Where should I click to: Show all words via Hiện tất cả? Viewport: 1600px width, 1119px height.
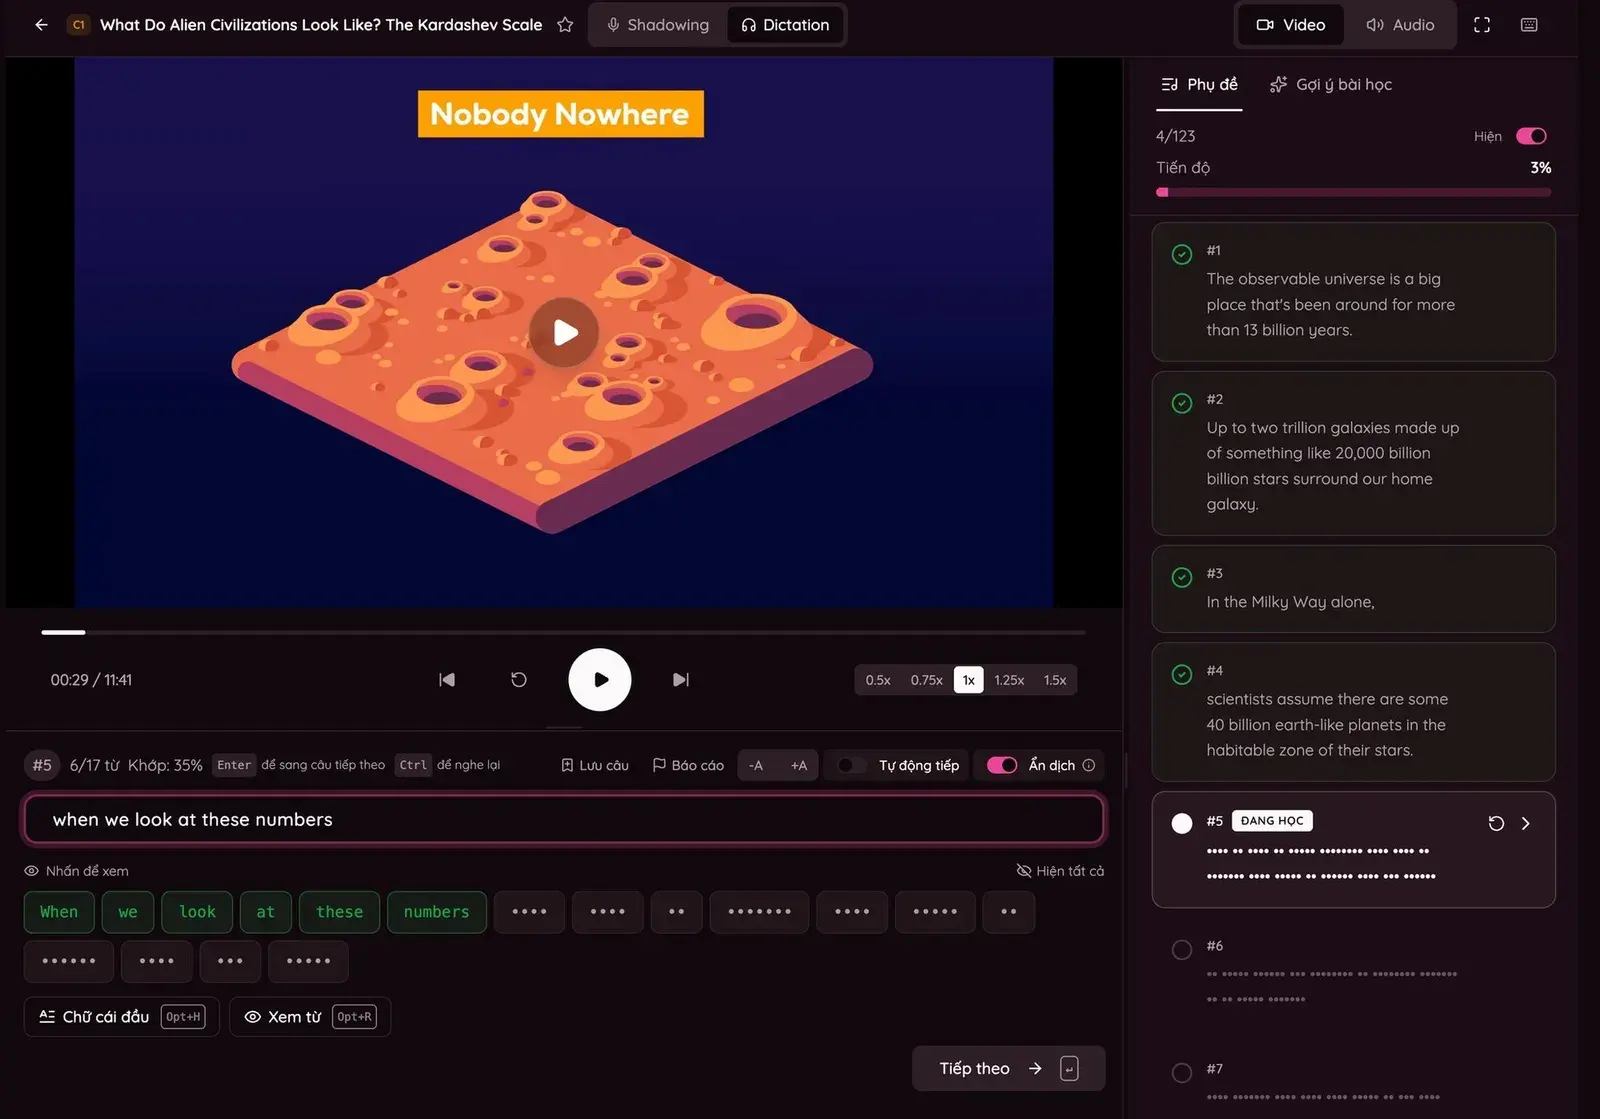(x=1060, y=871)
